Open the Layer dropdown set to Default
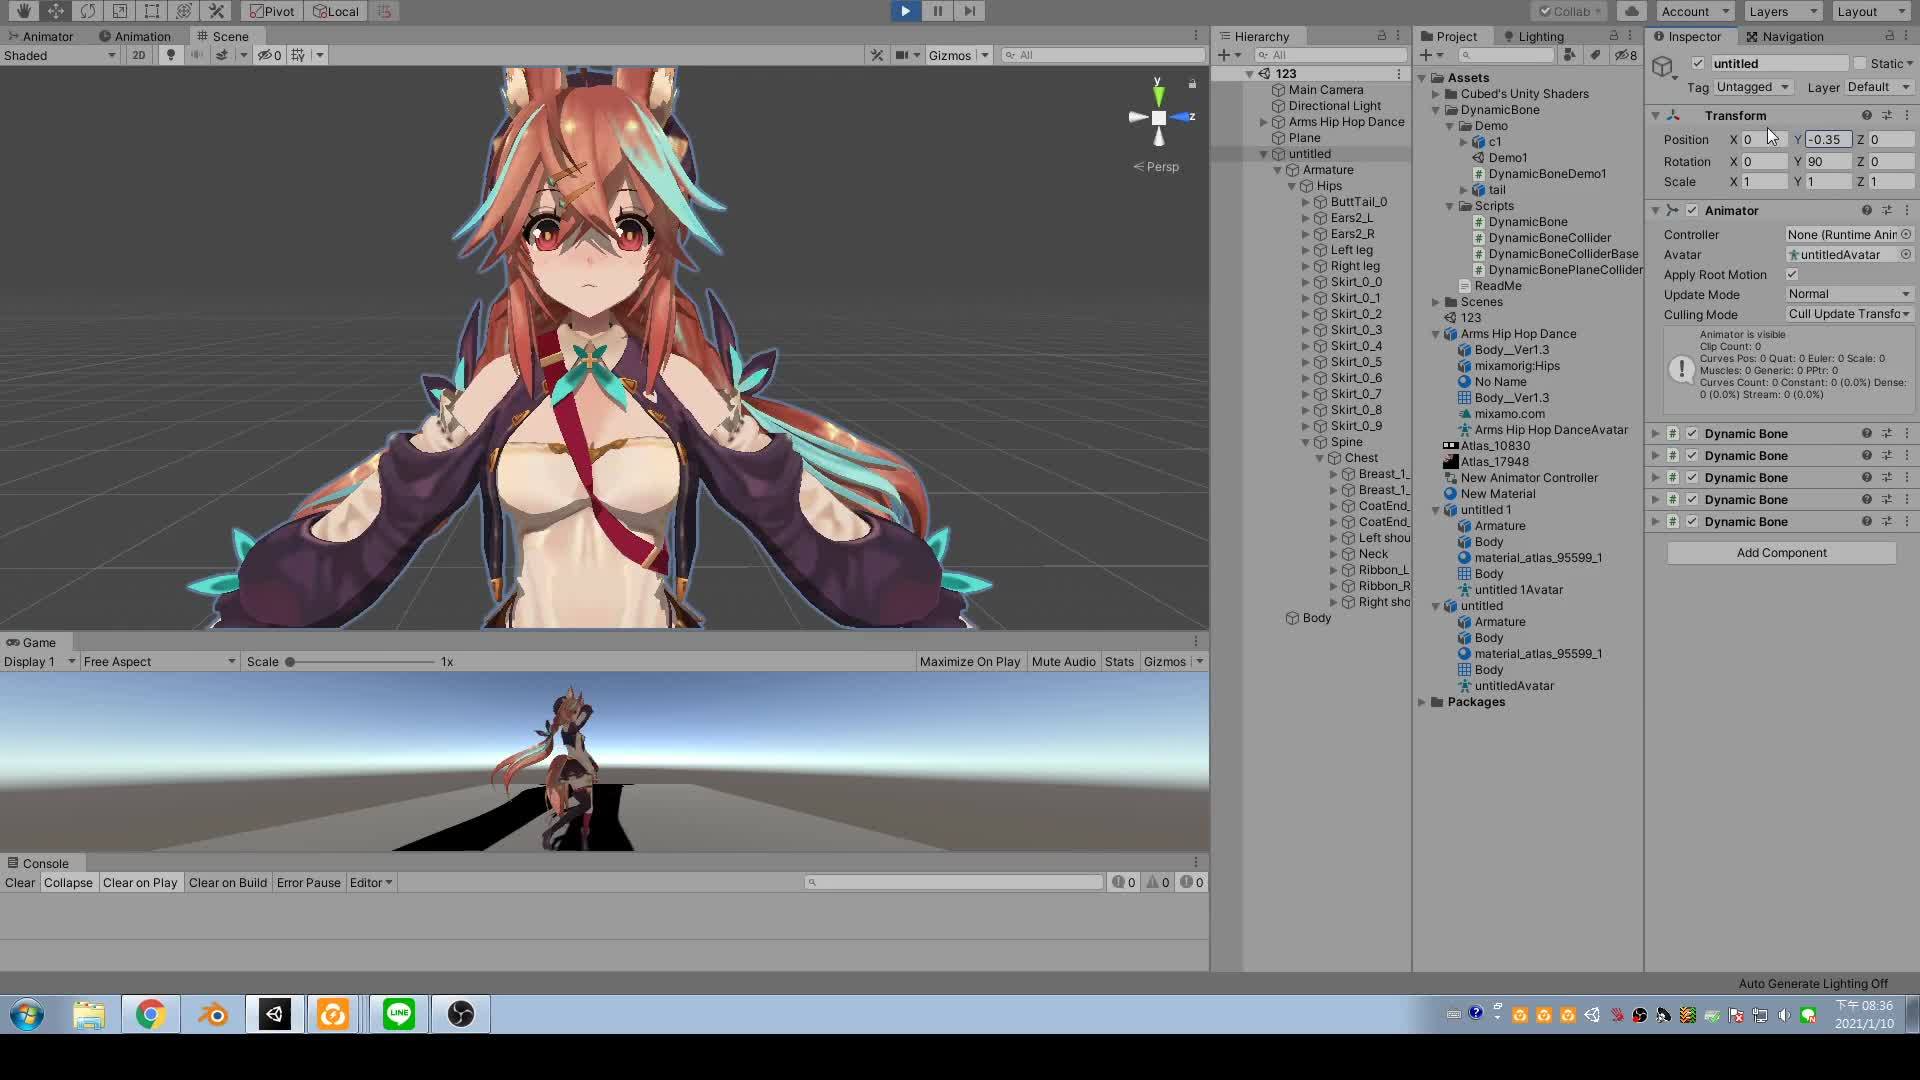This screenshot has width=1920, height=1080. (x=1879, y=87)
